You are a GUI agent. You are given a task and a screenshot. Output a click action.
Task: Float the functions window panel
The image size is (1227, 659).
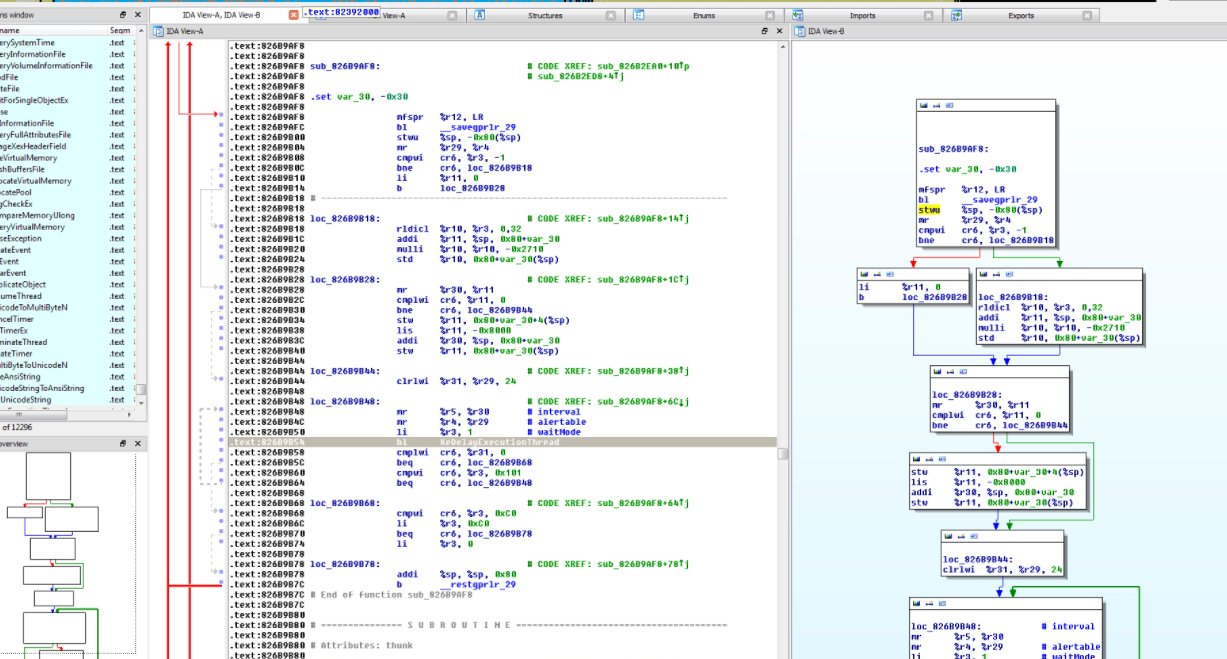123,15
